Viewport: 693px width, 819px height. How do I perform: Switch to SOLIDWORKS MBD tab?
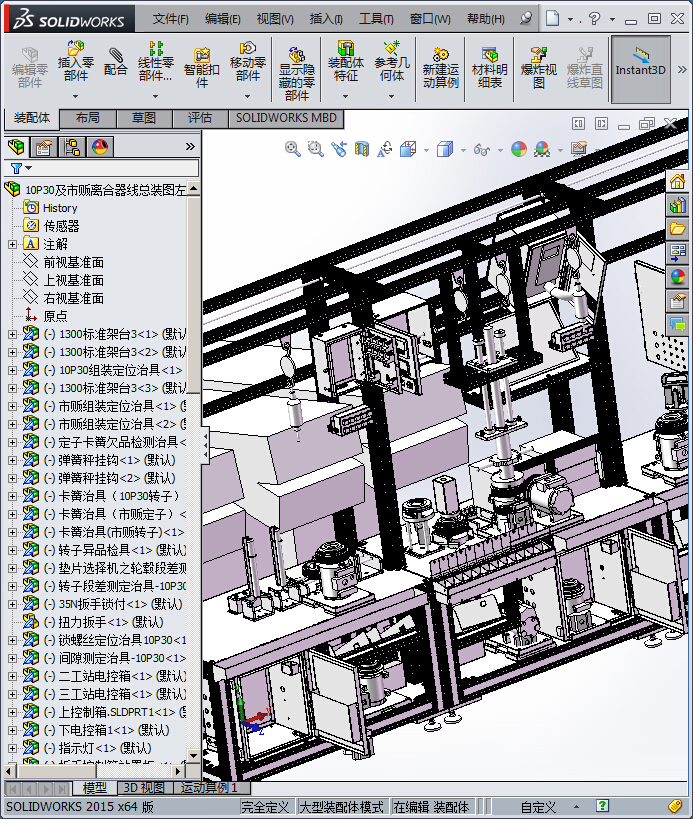[286, 118]
